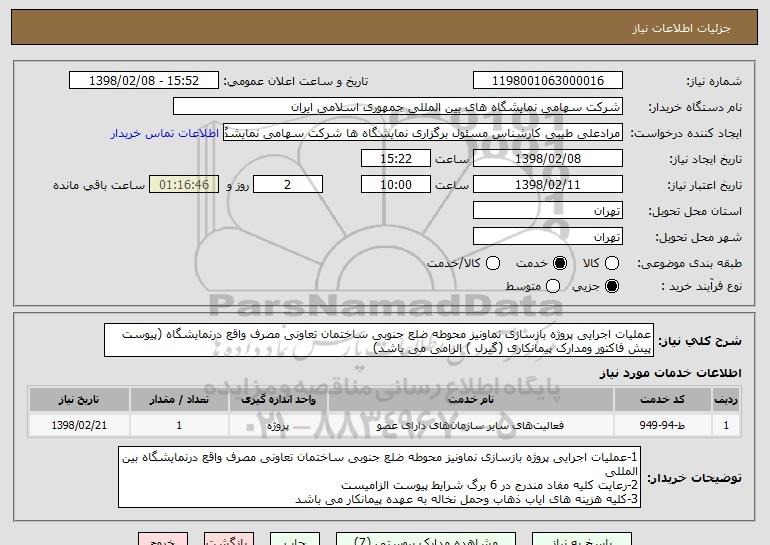770x545 pixels.
Task: Select the خدمت radio button
Action: coord(560,263)
